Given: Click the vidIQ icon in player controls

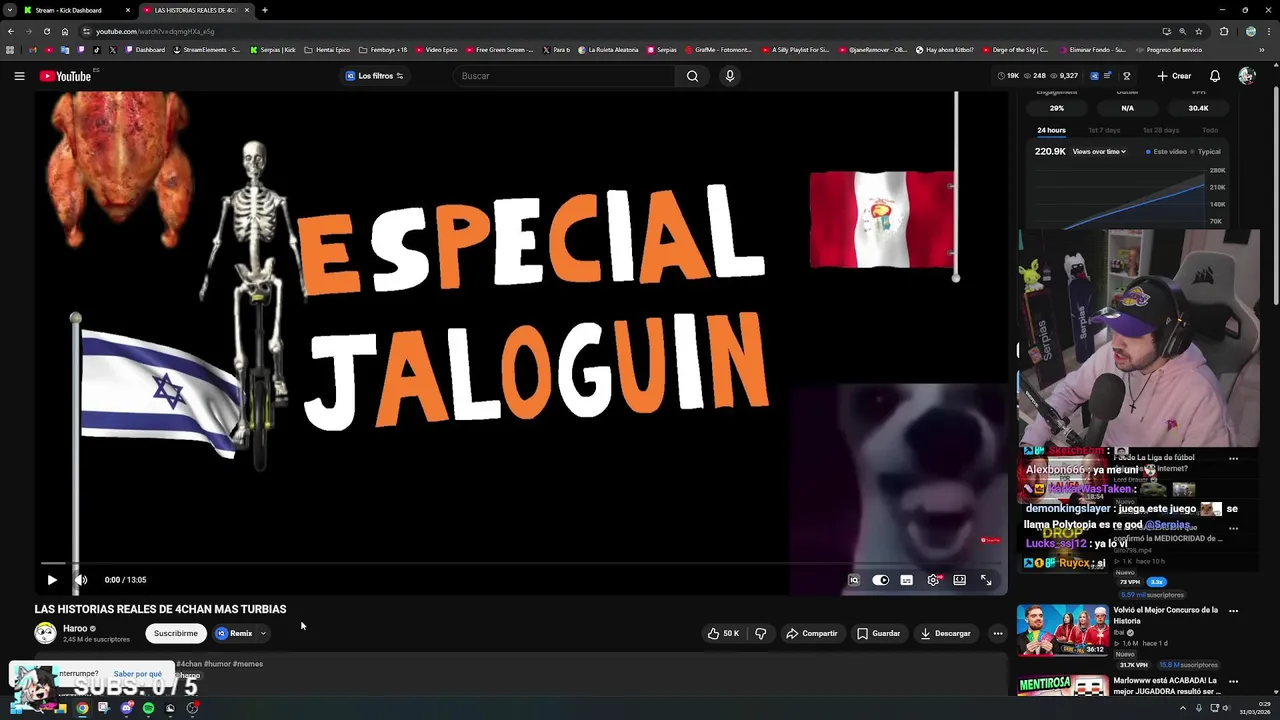Looking at the screenshot, I should click(x=854, y=580).
